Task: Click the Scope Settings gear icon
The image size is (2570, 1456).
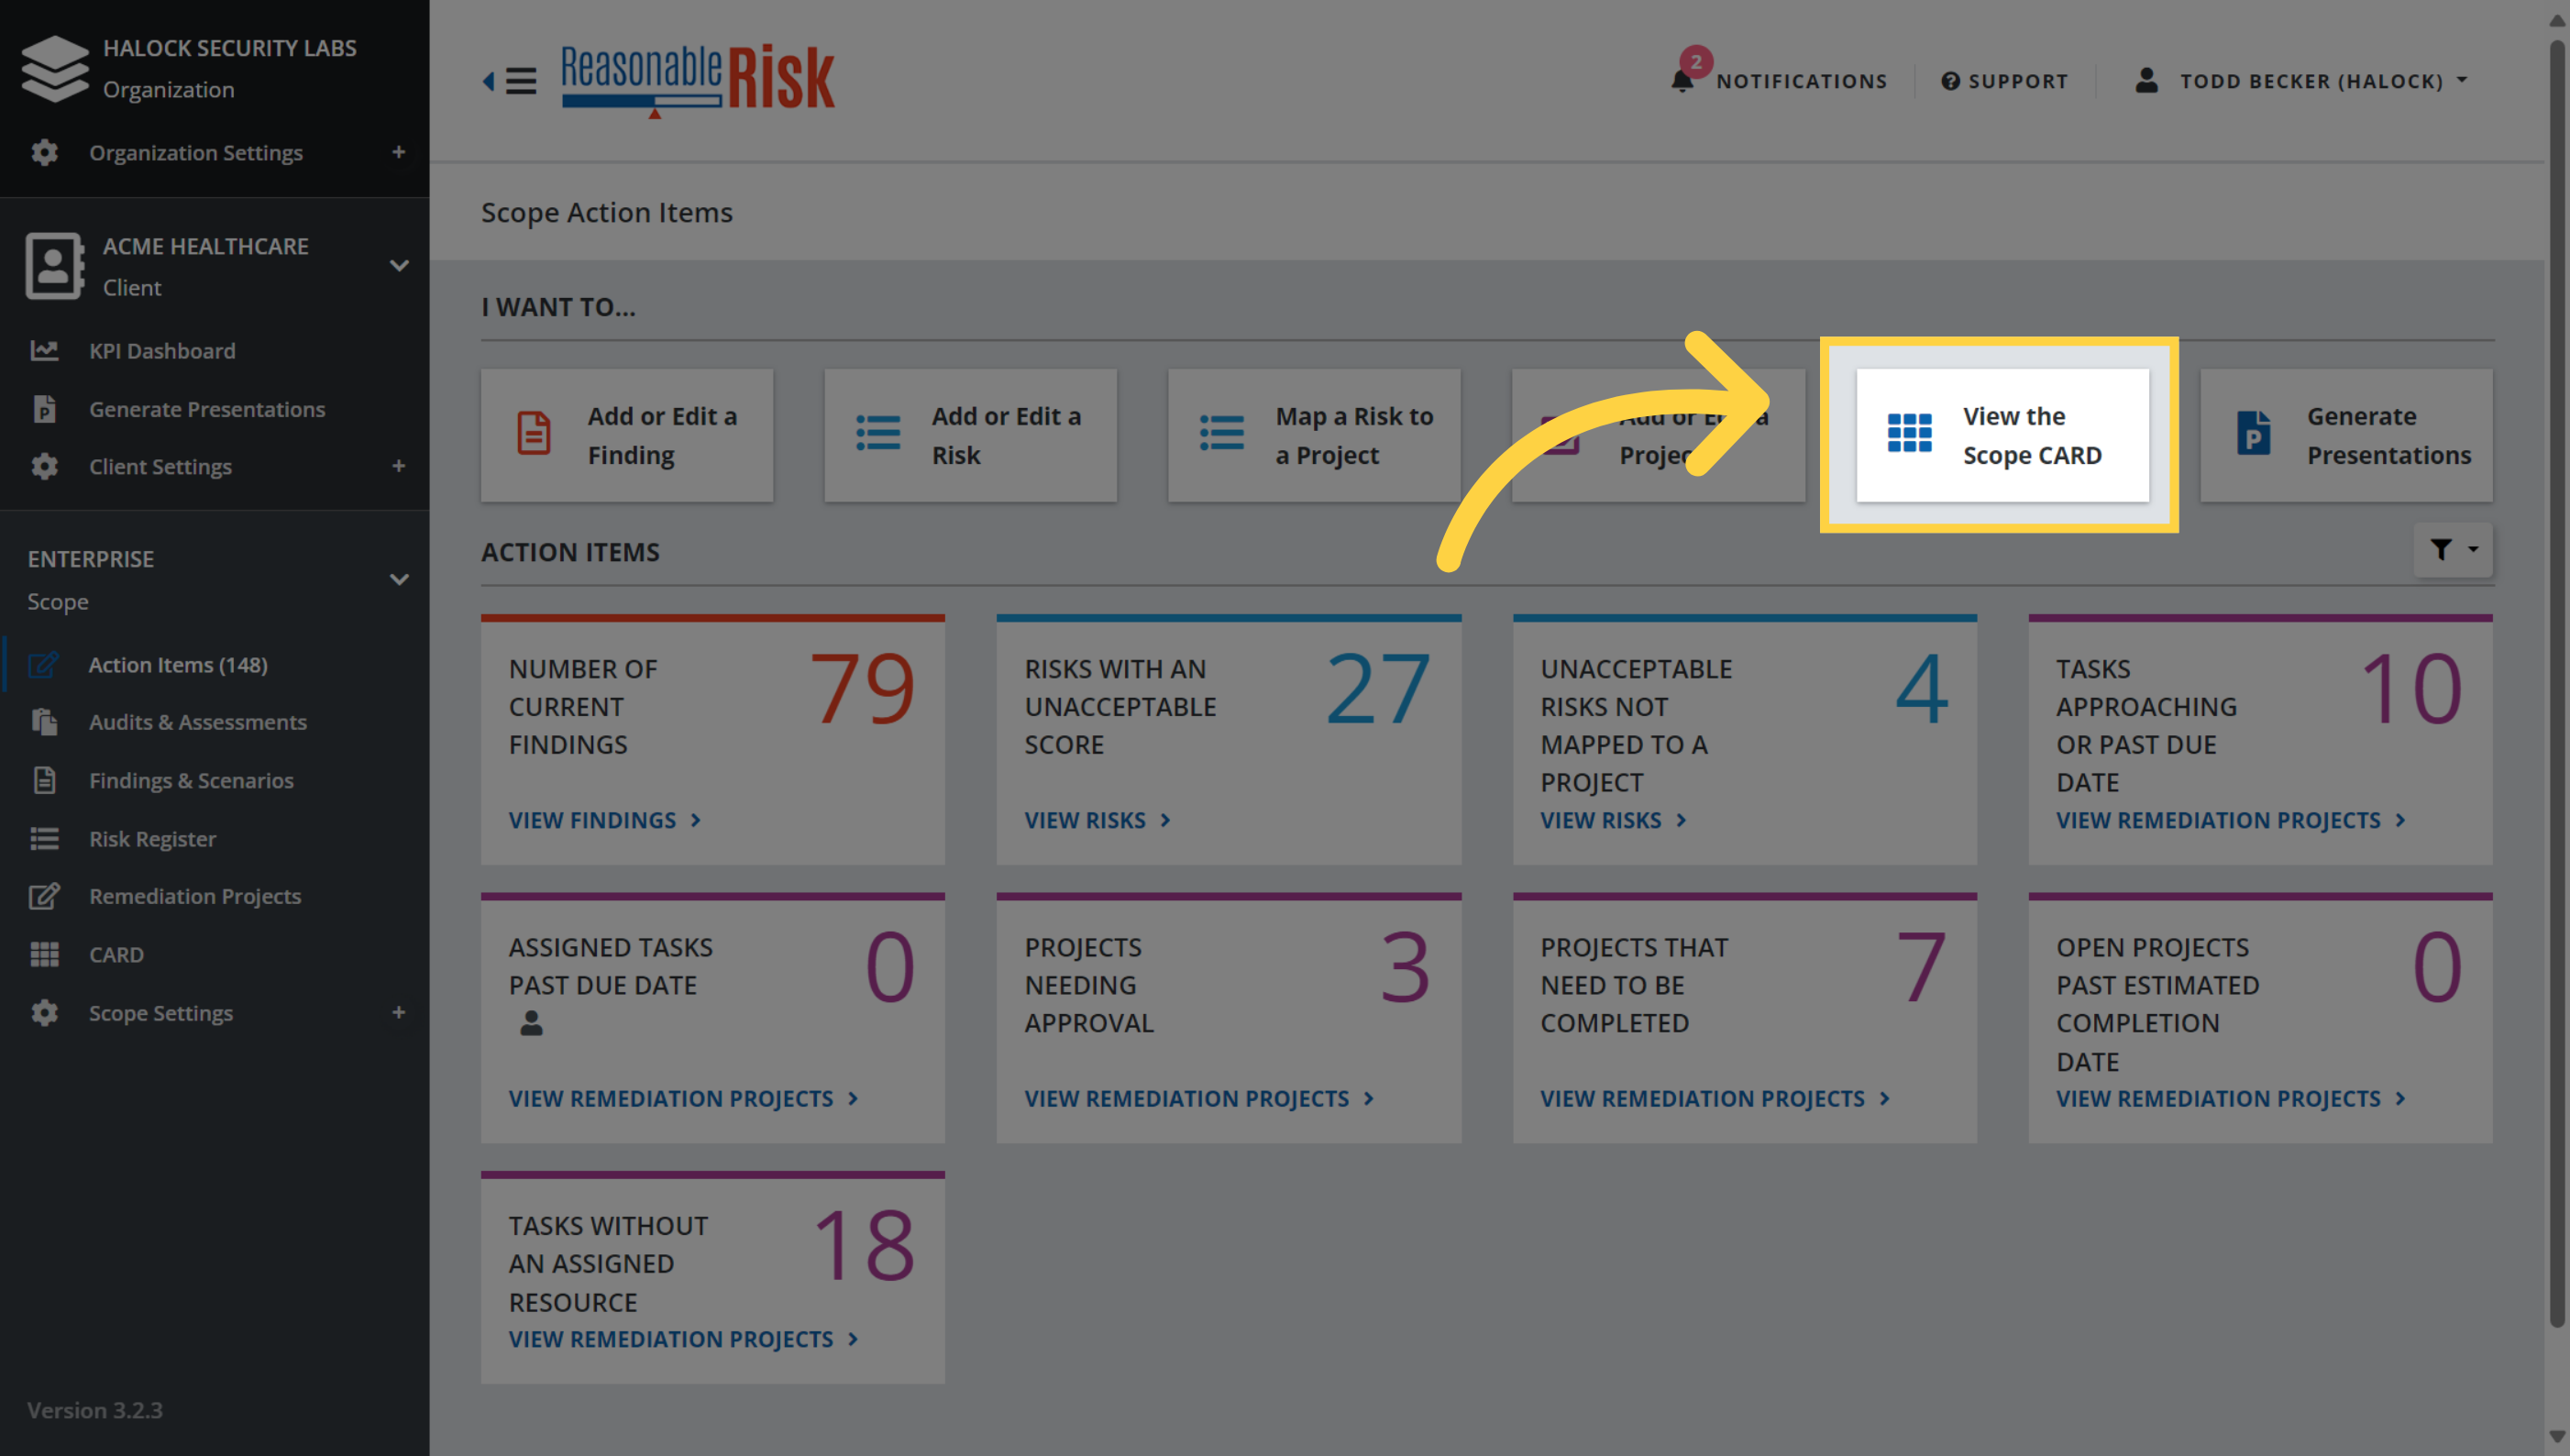Action: (44, 1012)
